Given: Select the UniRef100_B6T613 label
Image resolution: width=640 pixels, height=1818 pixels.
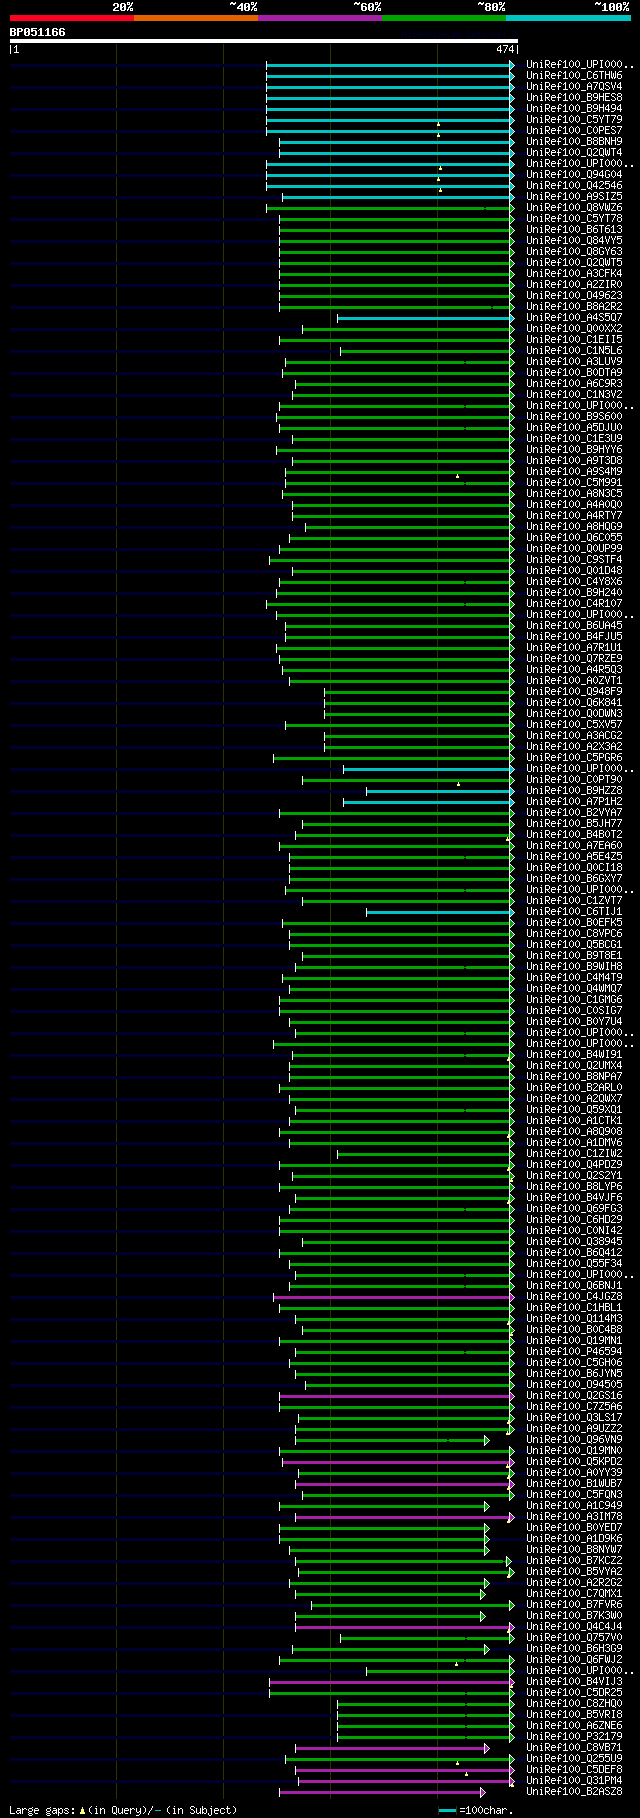Looking at the screenshot, I should click(x=574, y=229).
